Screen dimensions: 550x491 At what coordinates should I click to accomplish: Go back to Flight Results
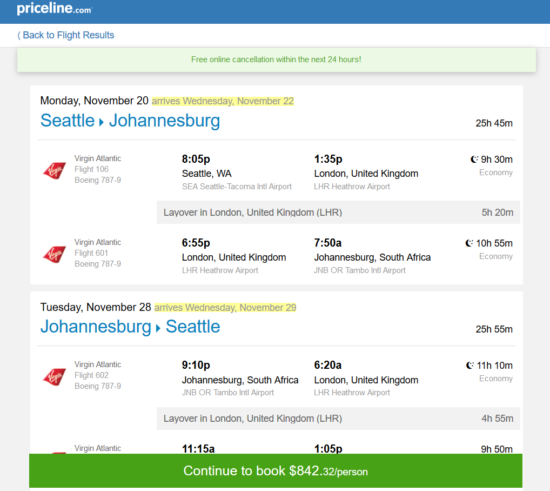66,35
